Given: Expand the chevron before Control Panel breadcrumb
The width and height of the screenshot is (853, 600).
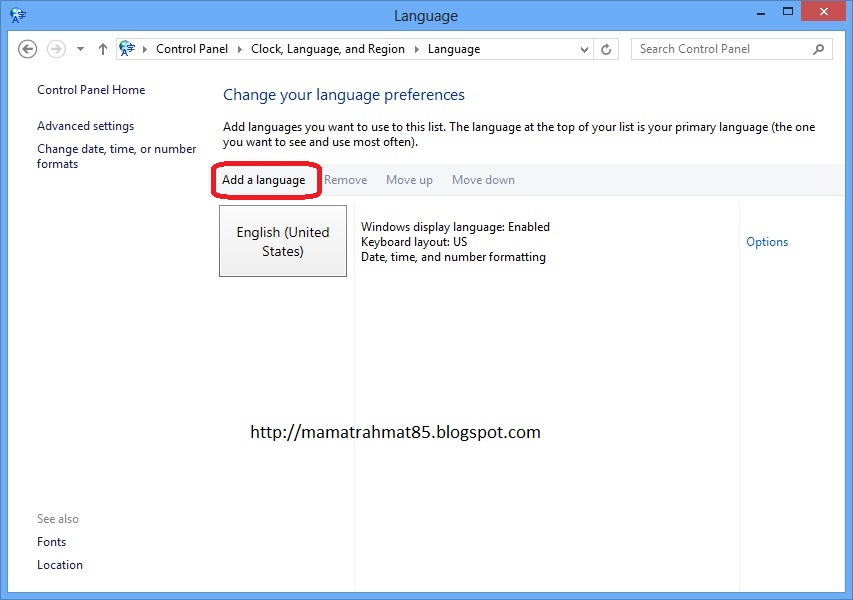Looking at the screenshot, I should pos(145,50).
